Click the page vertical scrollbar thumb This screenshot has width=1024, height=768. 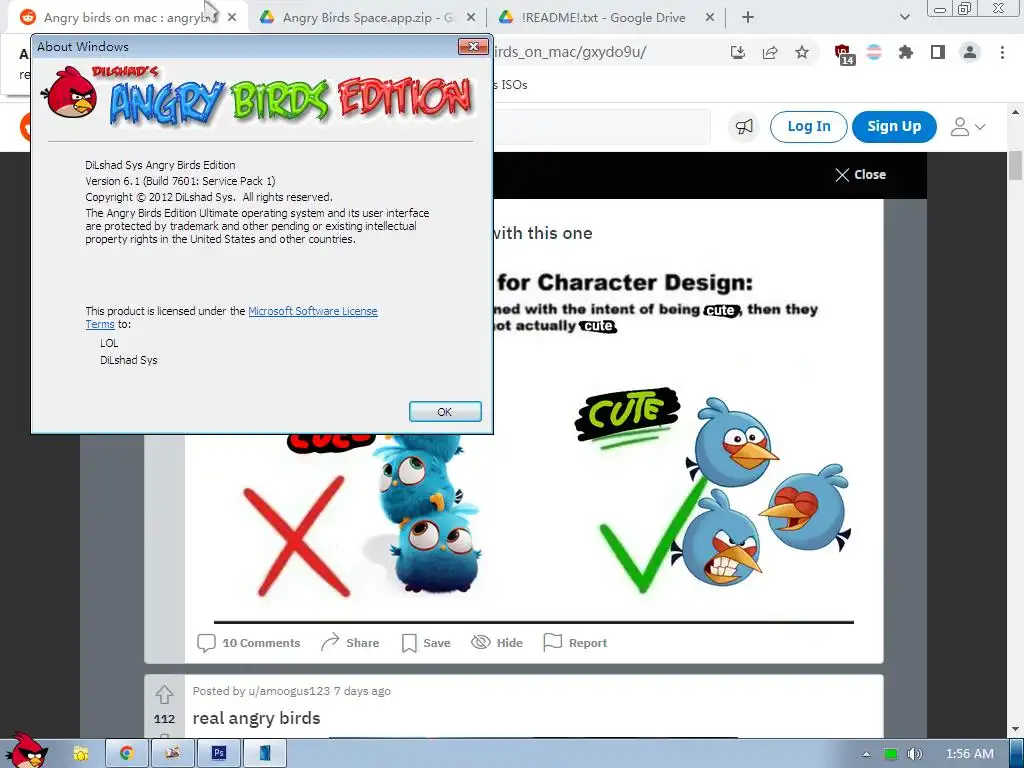(x=1016, y=165)
